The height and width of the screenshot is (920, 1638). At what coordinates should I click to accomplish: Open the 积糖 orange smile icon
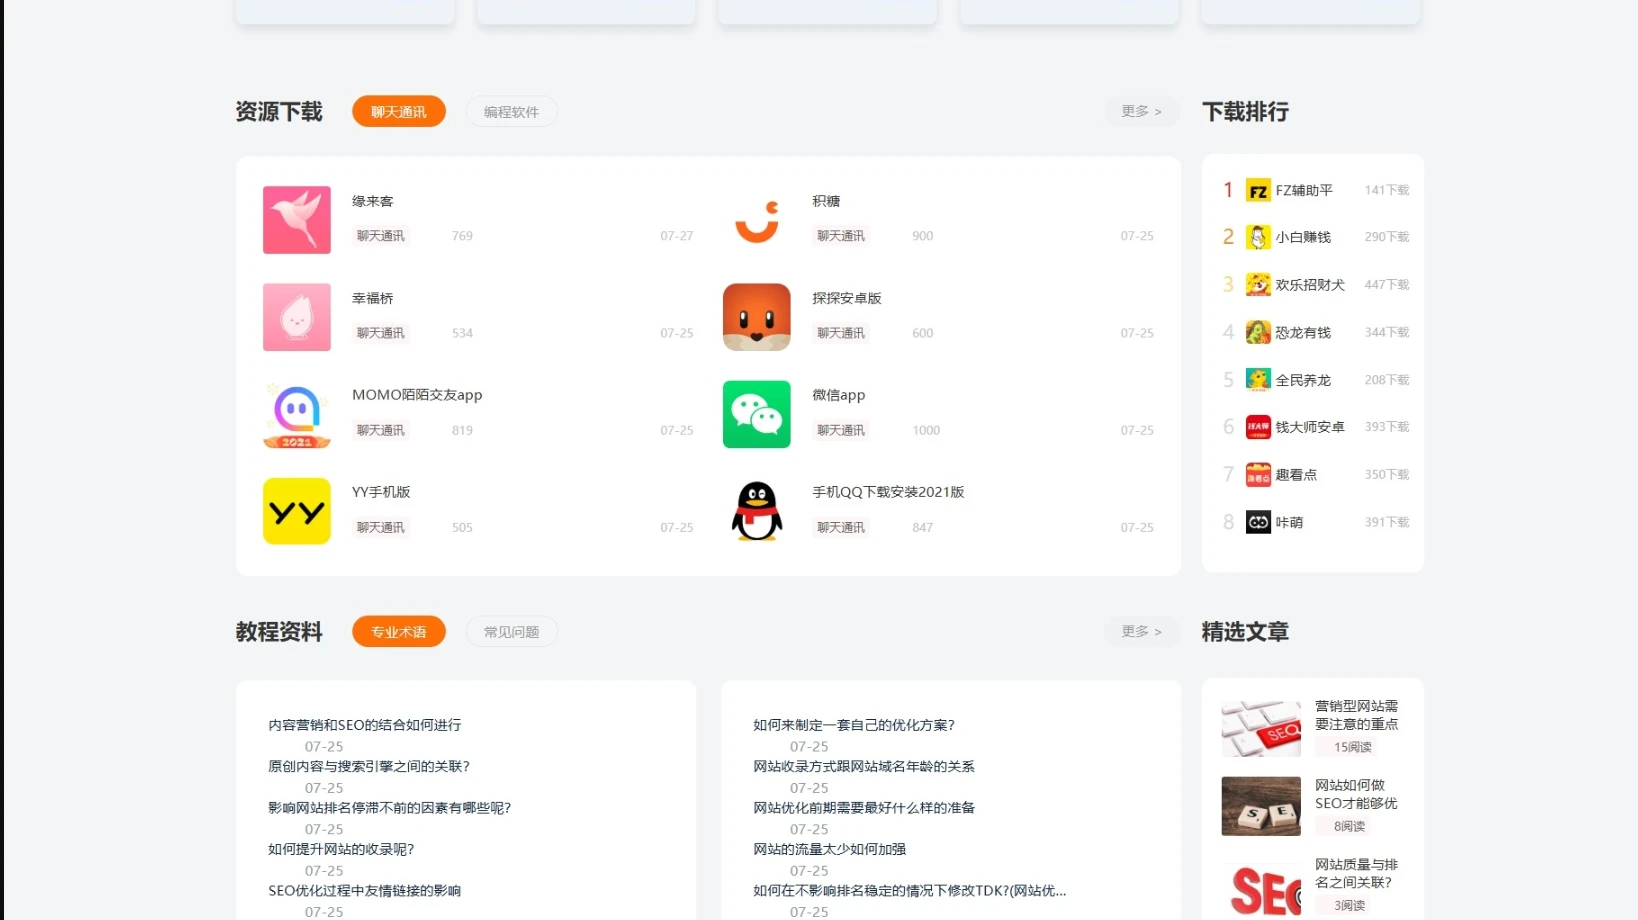tap(756, 220)
